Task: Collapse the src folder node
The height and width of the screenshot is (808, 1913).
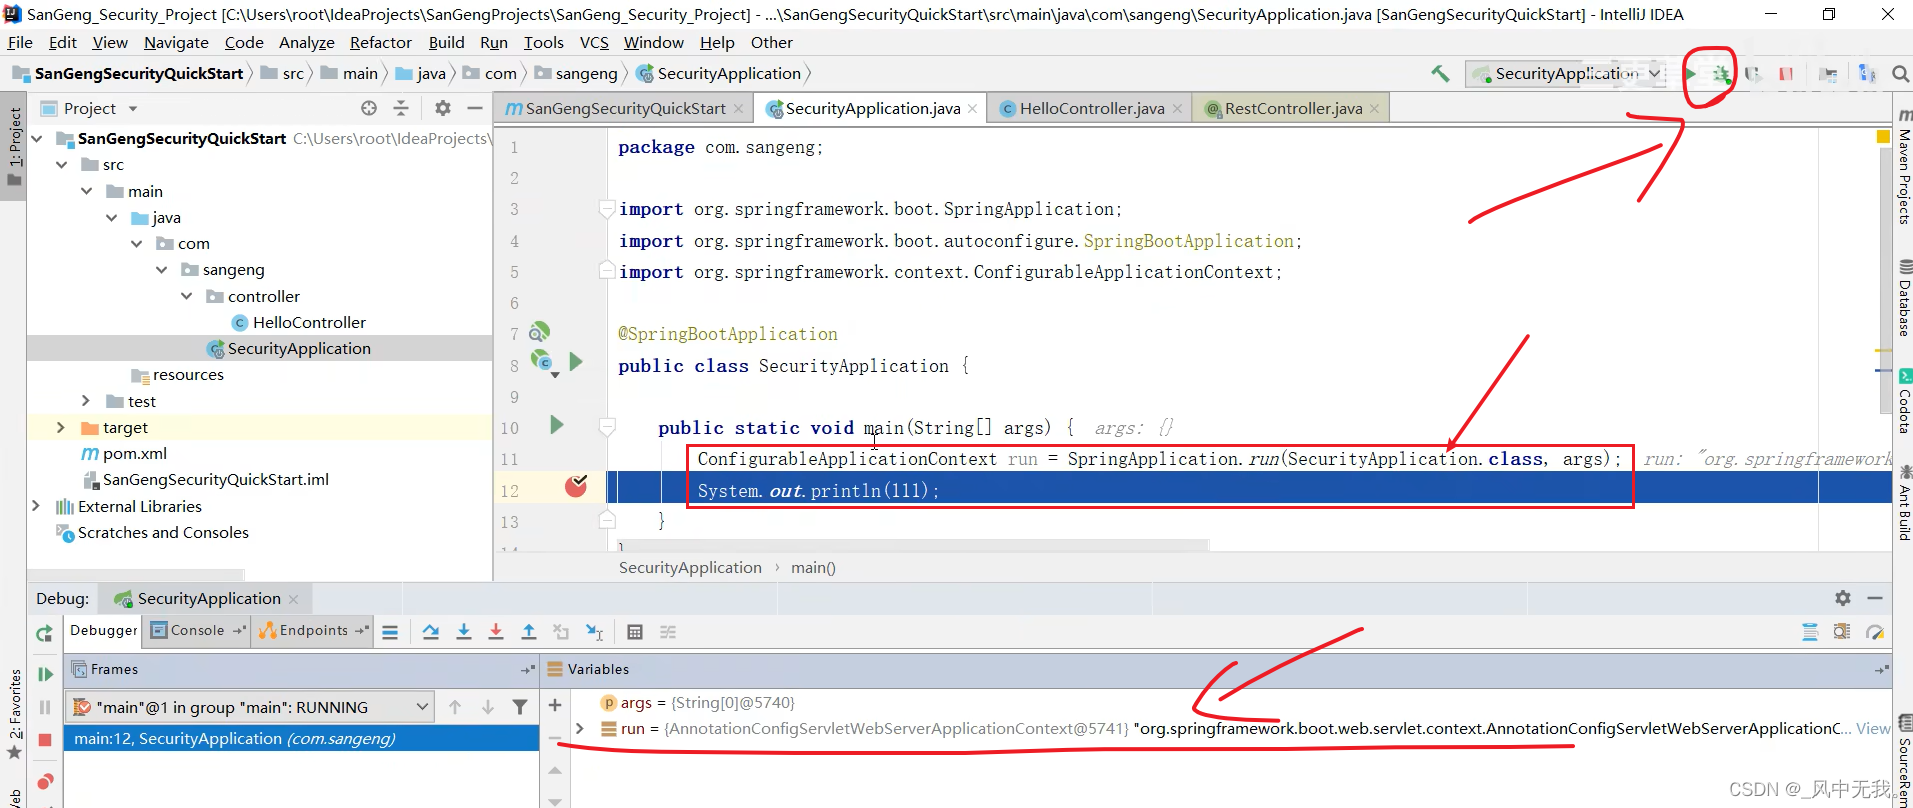Action: click(61, 164)
